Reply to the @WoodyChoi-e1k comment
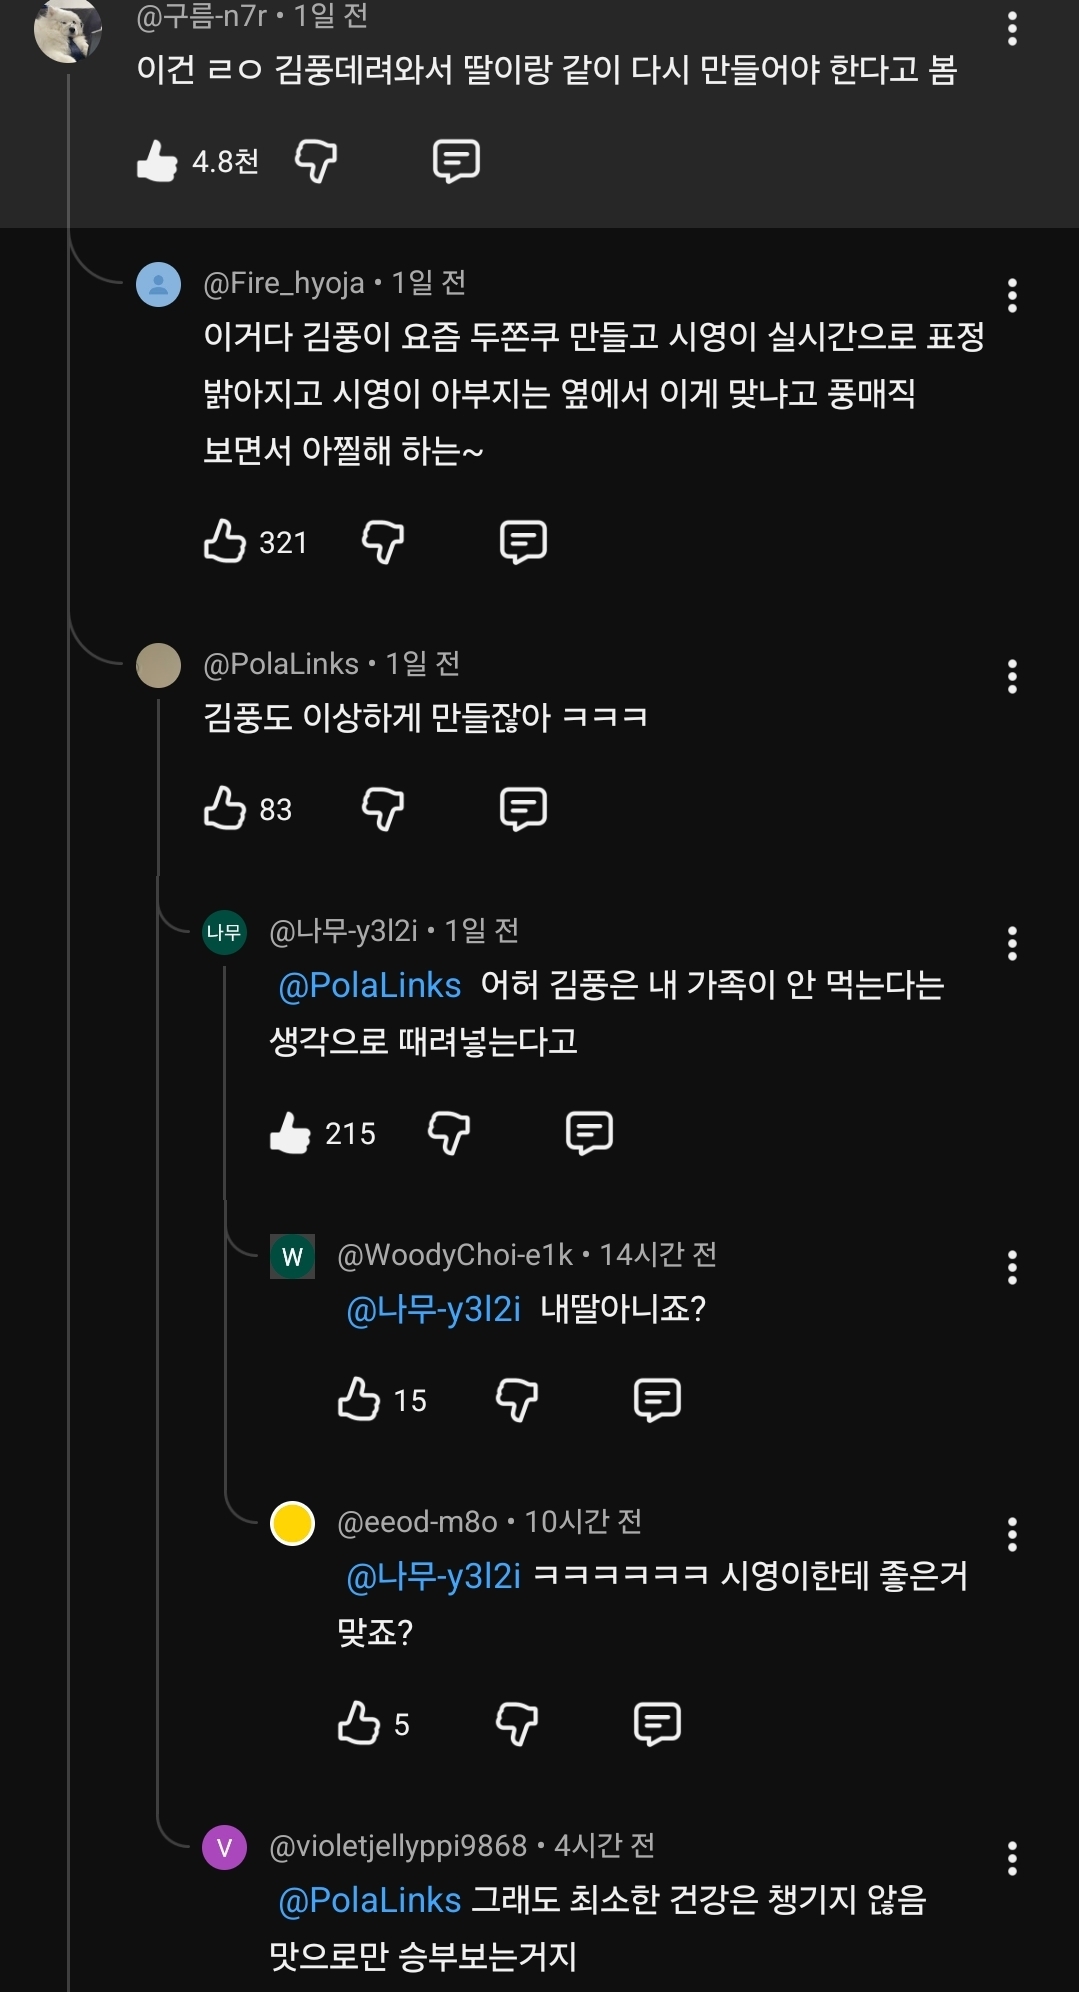Viewport: 1079px width, 1992px height. pyautogui.click(x=657, y=1400)
